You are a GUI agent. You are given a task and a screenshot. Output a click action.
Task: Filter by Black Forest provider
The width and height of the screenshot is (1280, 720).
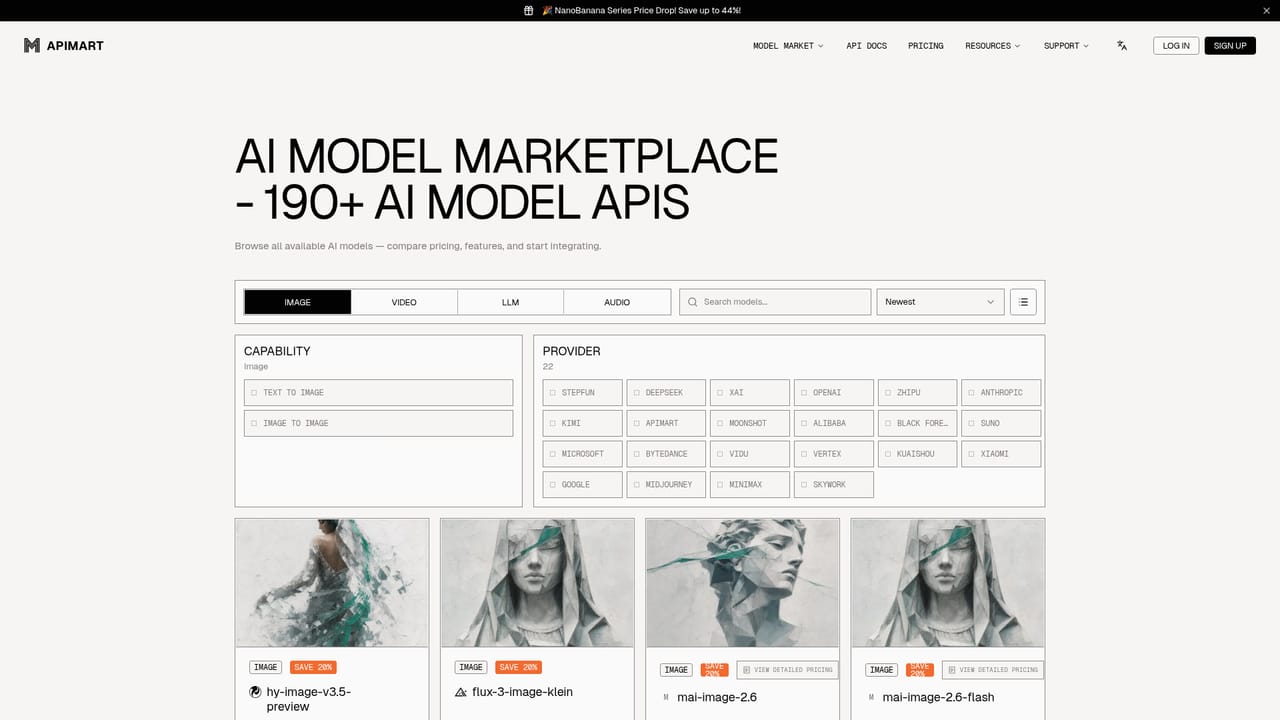click(x=917, y=423)
